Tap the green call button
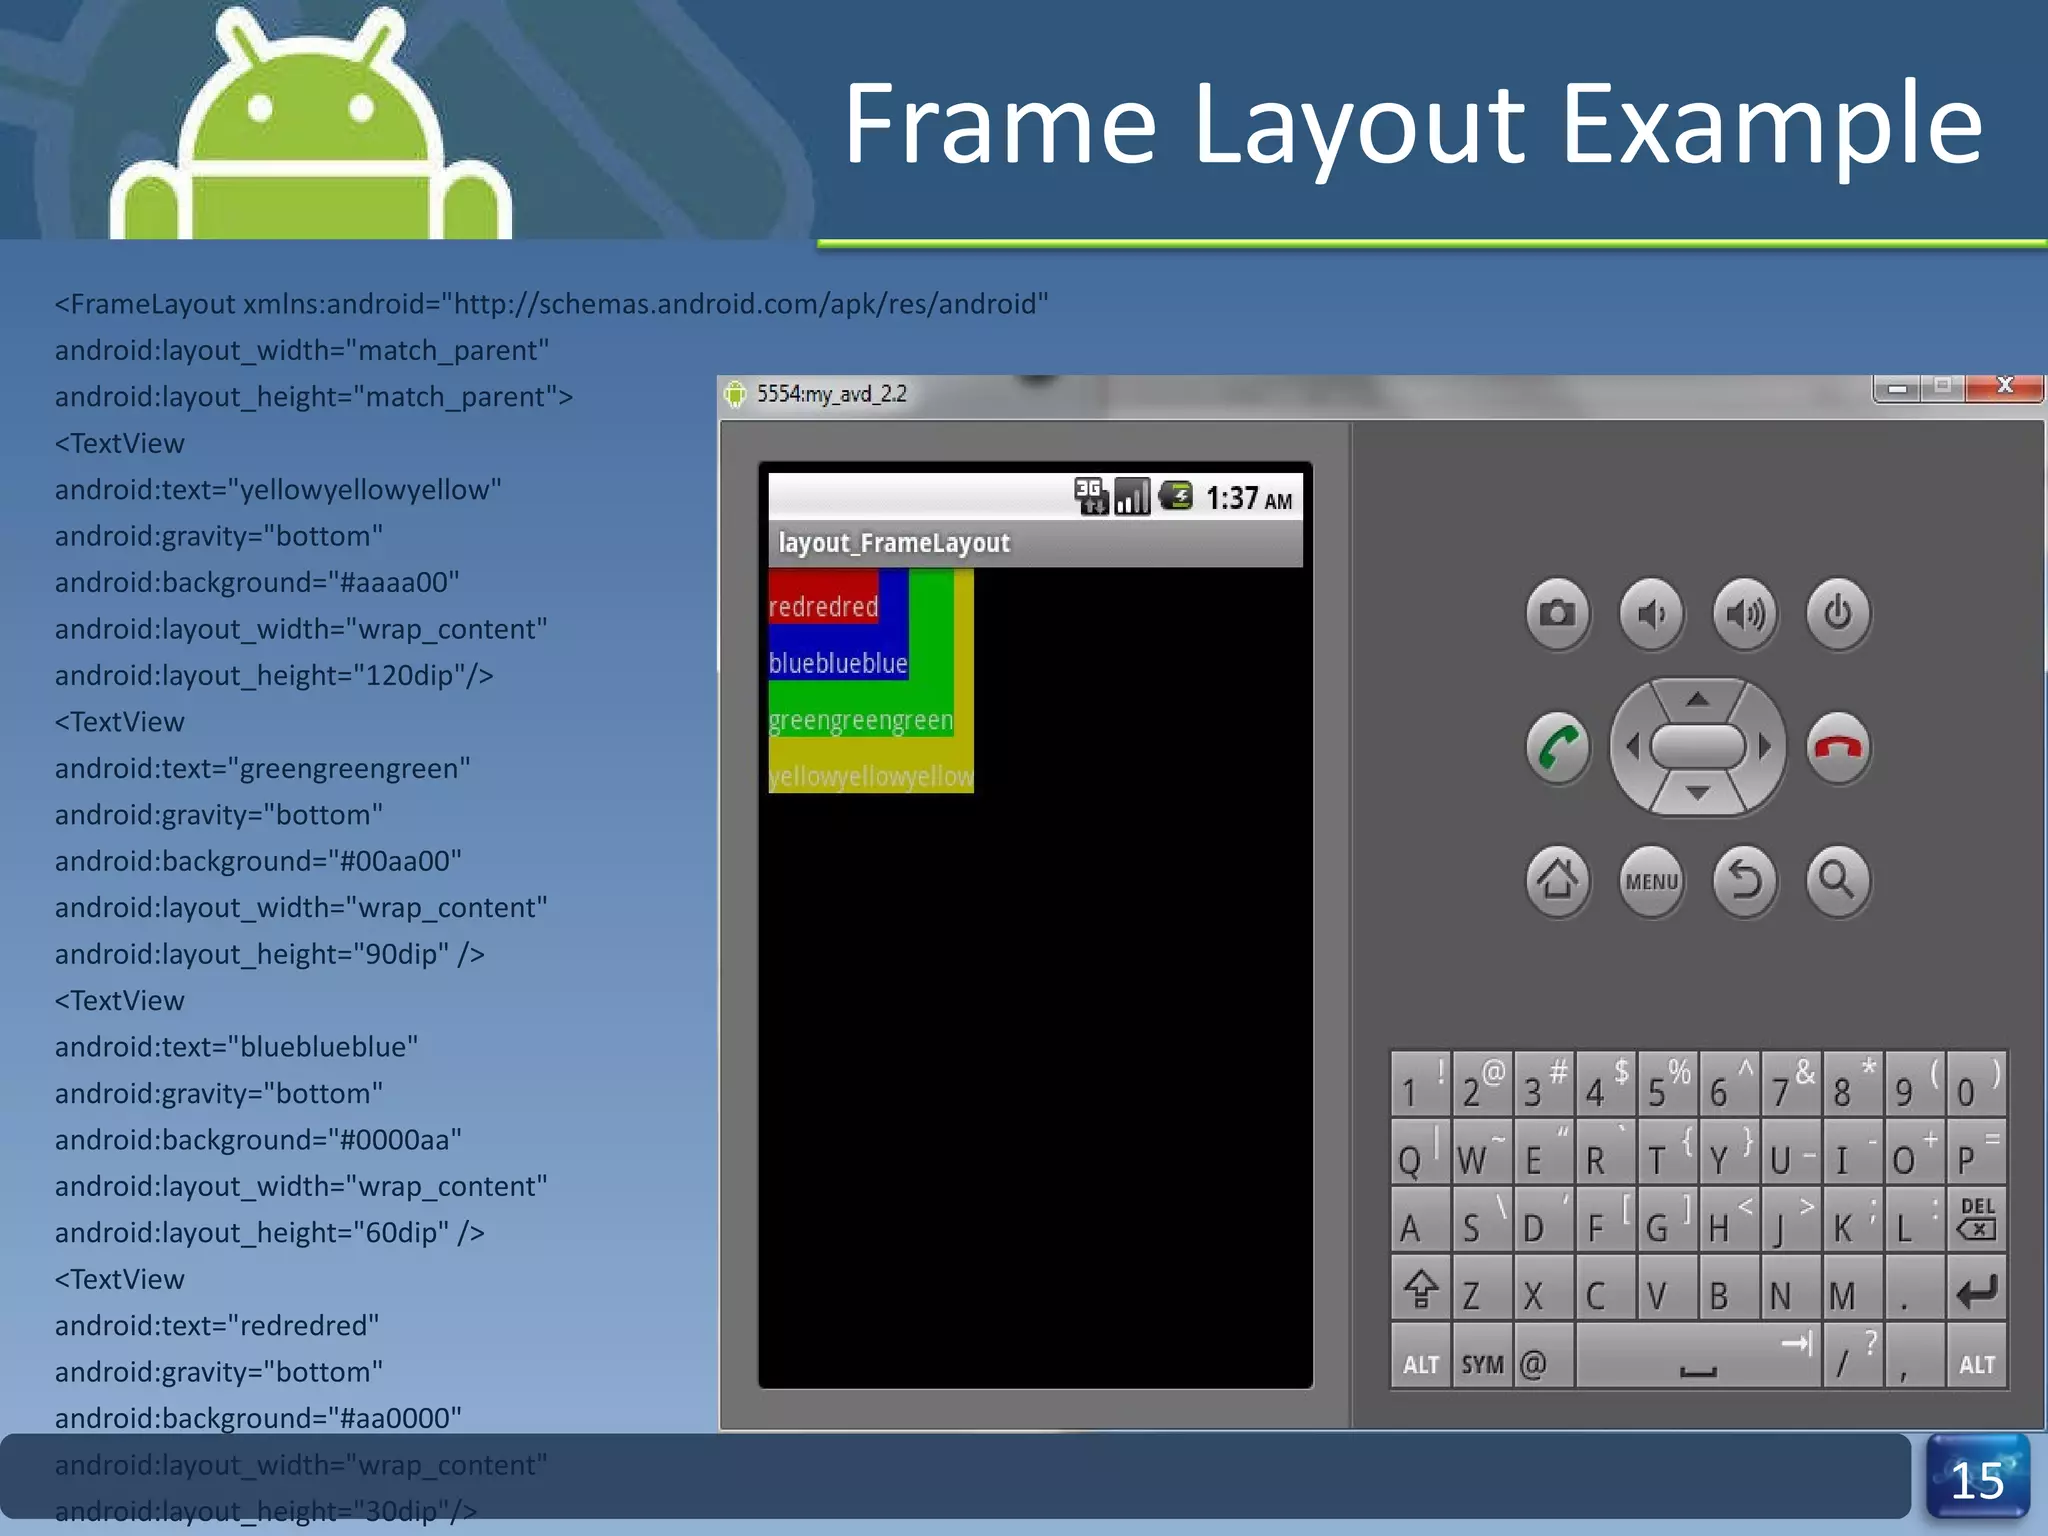2048x1536 pixels. (1557, 747)
